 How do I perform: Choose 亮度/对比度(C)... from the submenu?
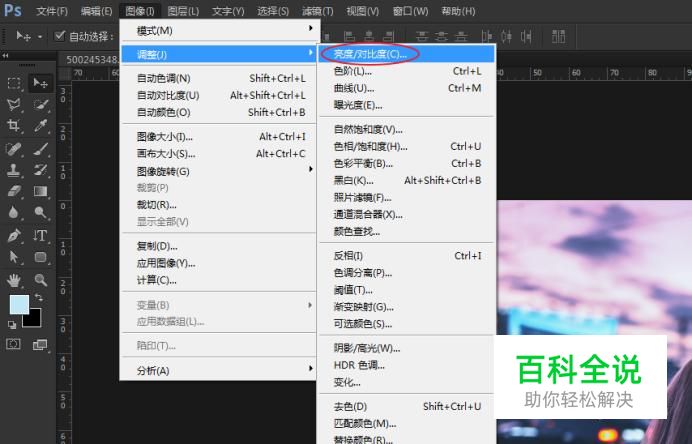[407, 54]
